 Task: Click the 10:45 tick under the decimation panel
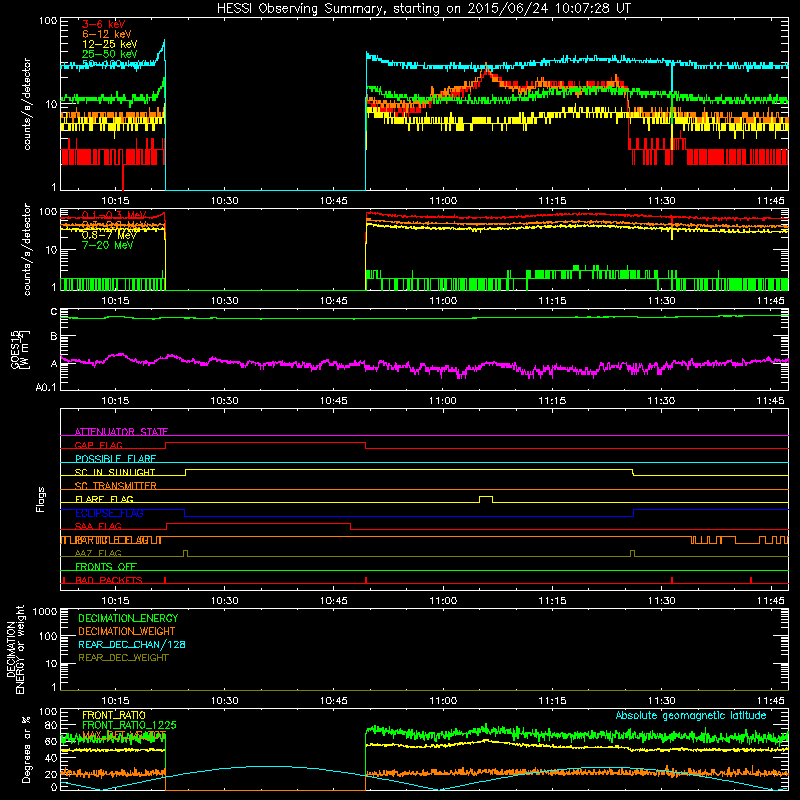(x=334, y=701)
